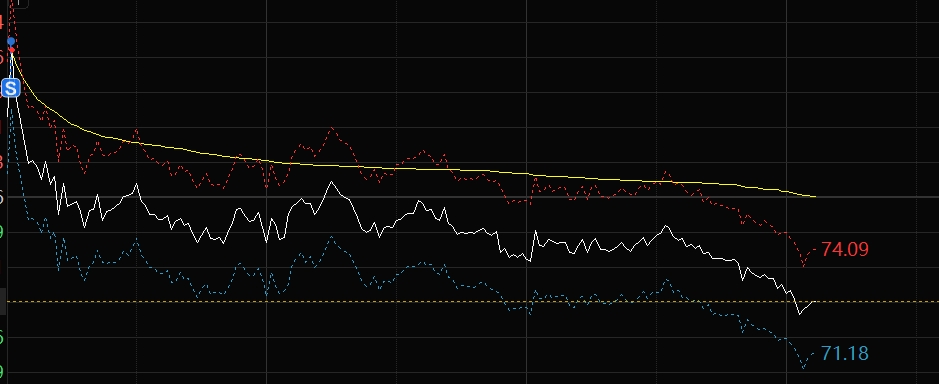Viewport: 939px width, 384px height.
Task: Click the final dip of the red dashed line
Action: point(804,266)
